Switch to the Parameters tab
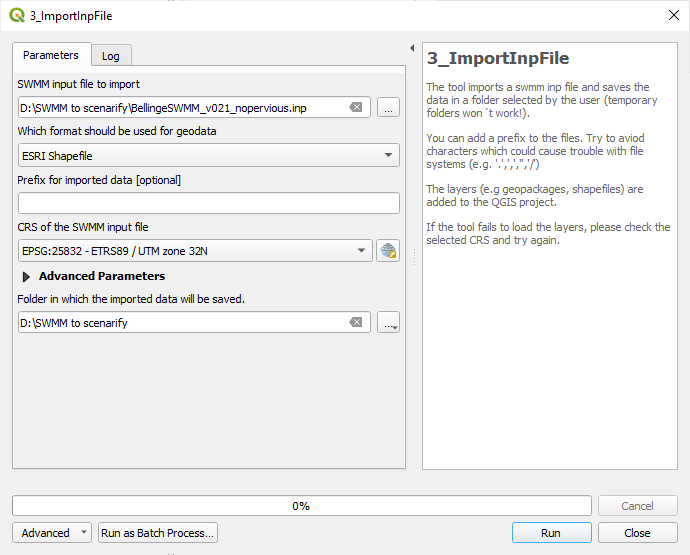This screenshot has width=690, height=555. [51, 55]
